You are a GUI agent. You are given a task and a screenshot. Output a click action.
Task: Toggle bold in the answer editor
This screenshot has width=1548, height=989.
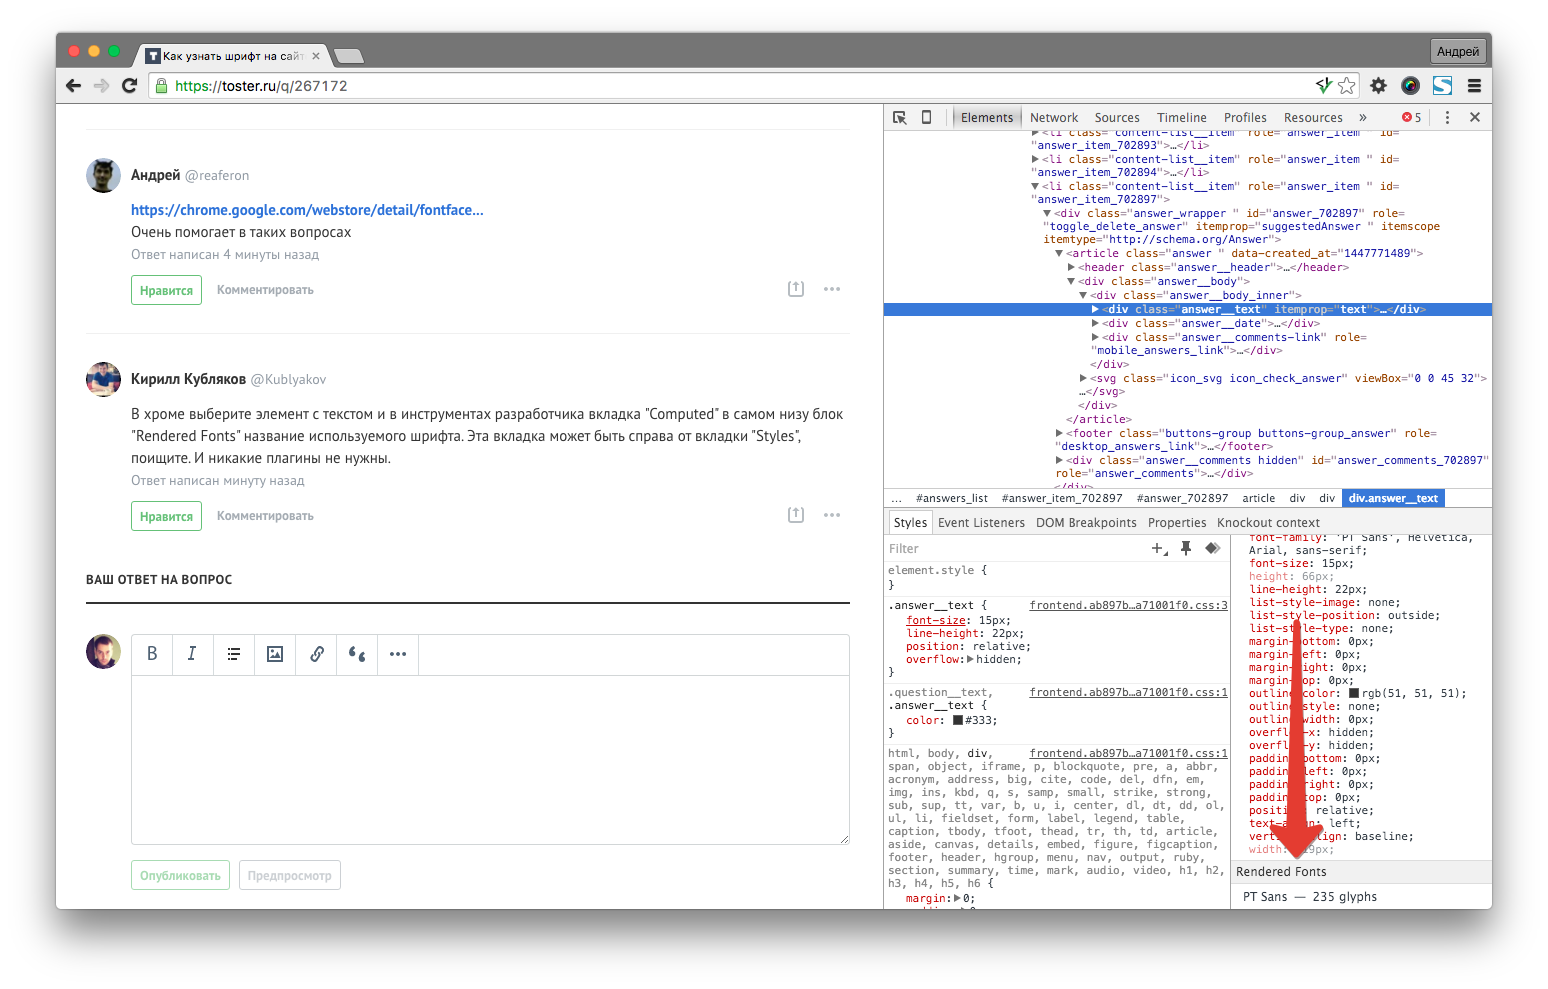click(x=152, y=654)
